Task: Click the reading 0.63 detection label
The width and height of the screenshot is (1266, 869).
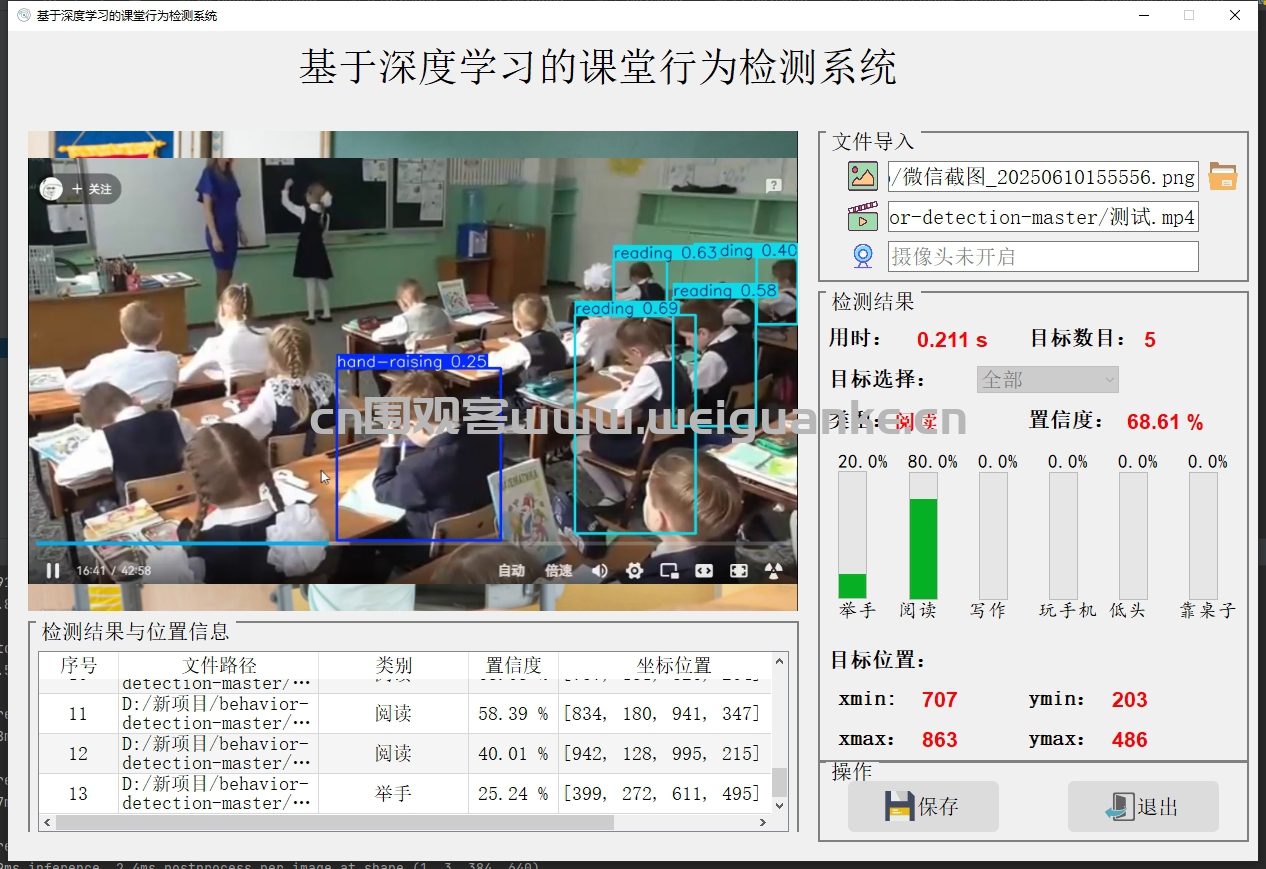Action: point(666,253)
